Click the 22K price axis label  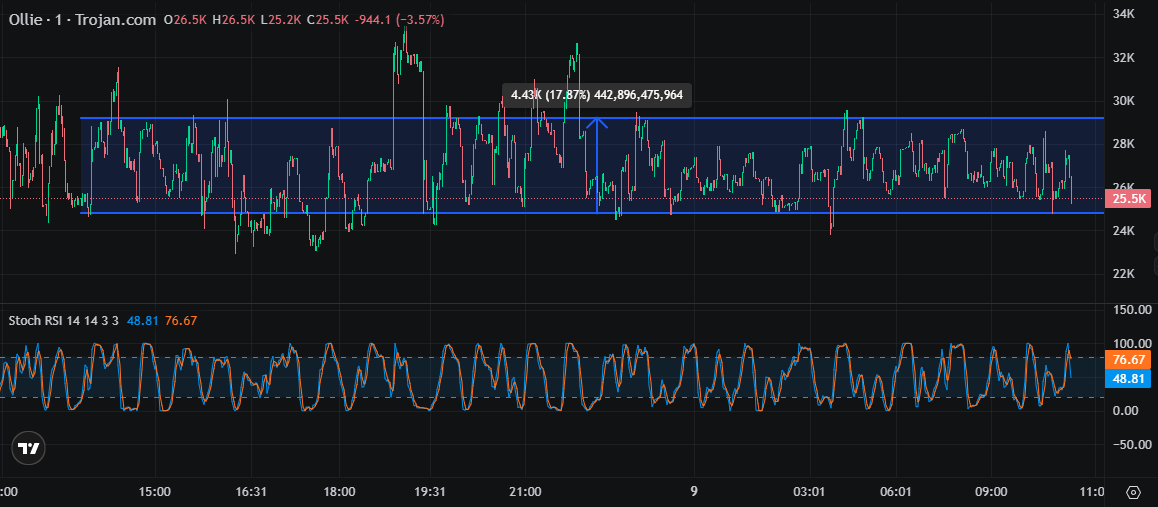coord(1123,274)
